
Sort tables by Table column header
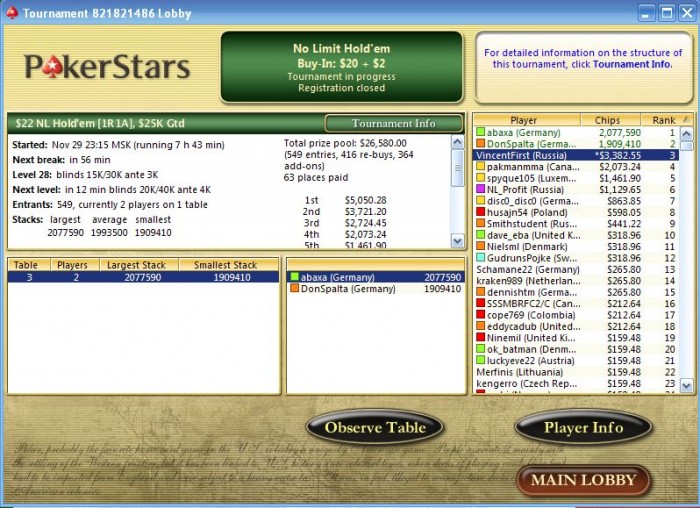click(29, 265)
